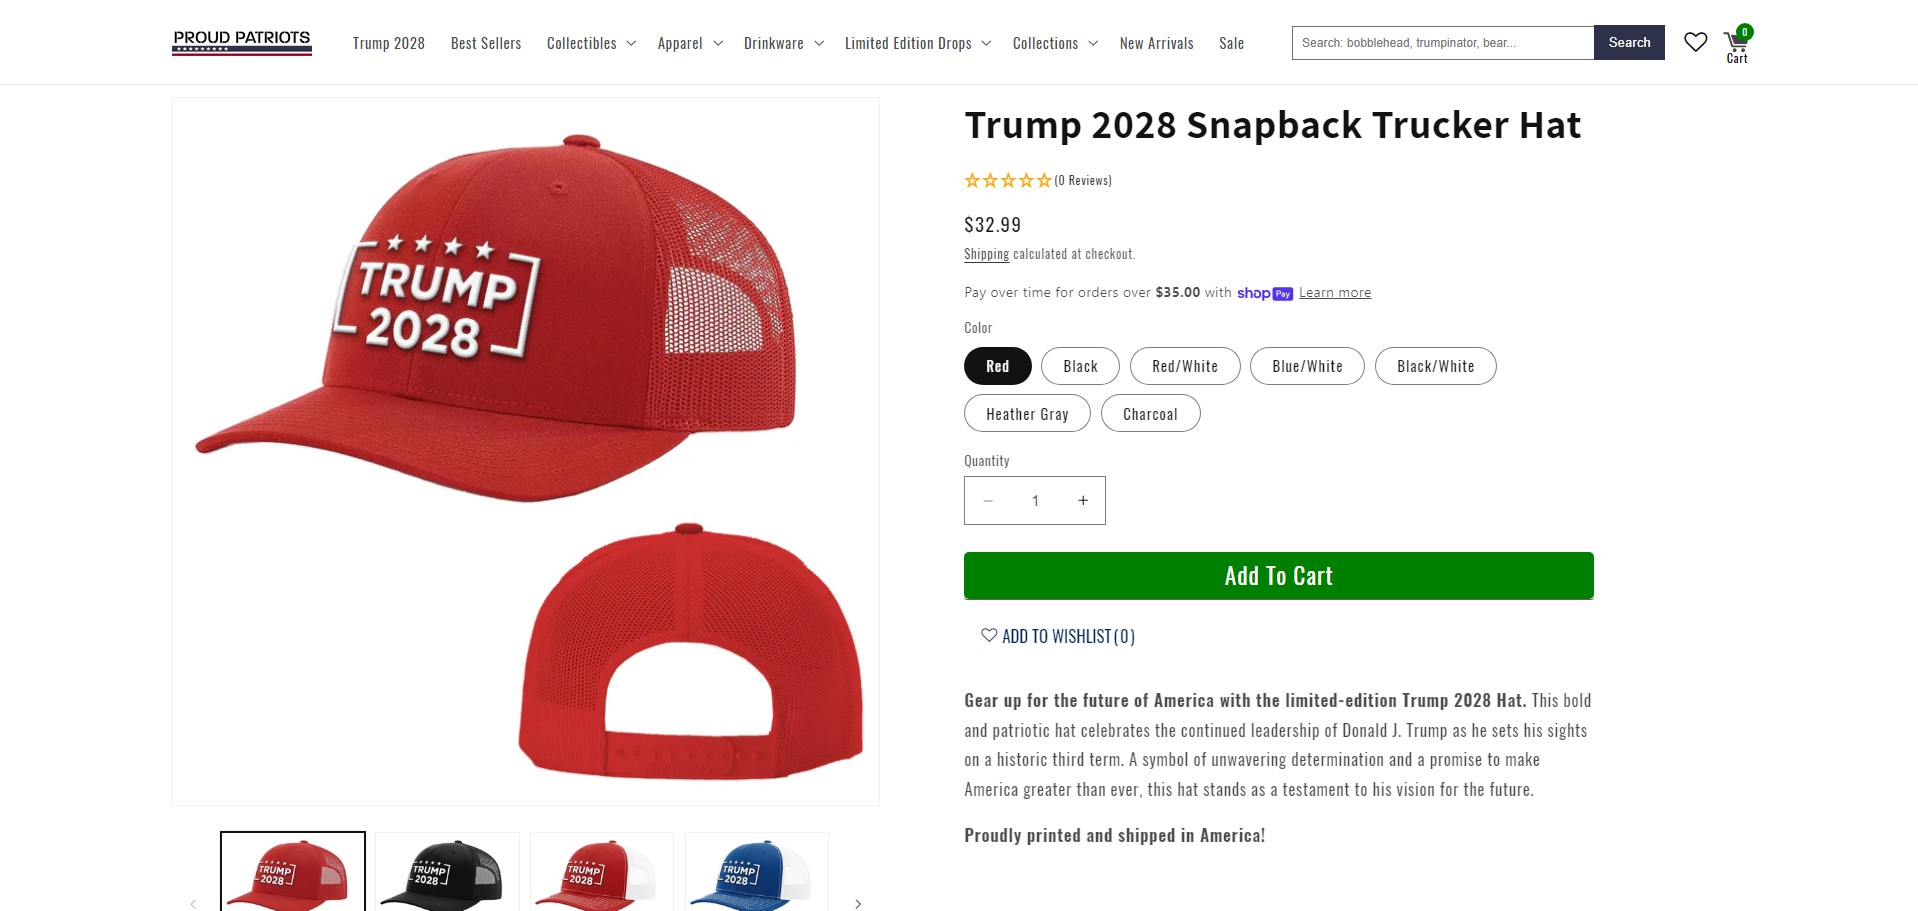Open the Shop Pay Learn more link
This screenshot has height=911, width=1918.
(1334, 292)
